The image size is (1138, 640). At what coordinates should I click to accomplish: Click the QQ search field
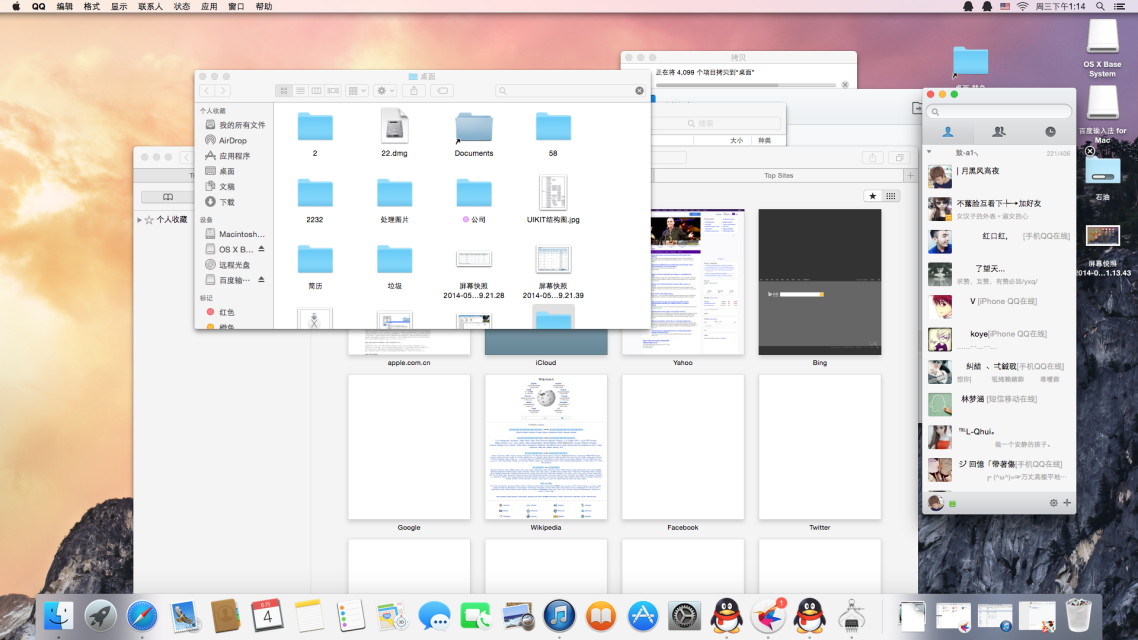(x=999, y=112)
